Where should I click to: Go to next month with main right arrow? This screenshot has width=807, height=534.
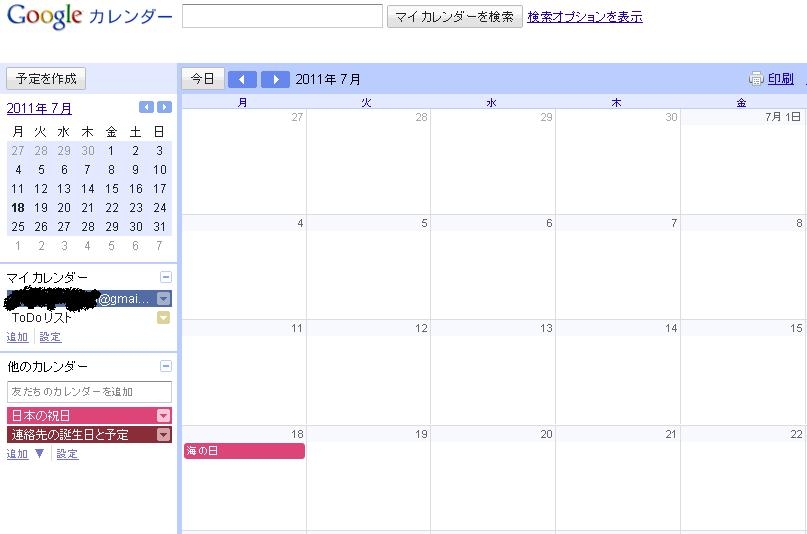click(275, 79)
